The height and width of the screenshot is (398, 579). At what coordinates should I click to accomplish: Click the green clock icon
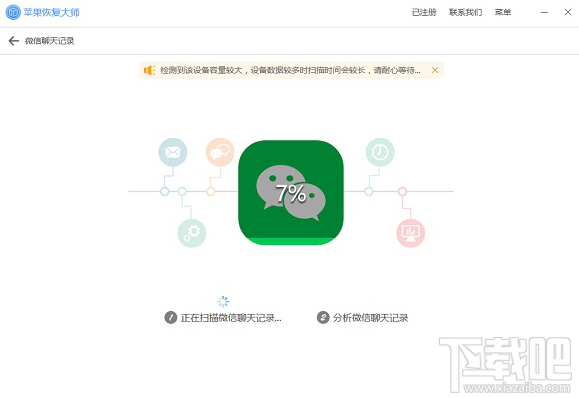pos(380,152)
